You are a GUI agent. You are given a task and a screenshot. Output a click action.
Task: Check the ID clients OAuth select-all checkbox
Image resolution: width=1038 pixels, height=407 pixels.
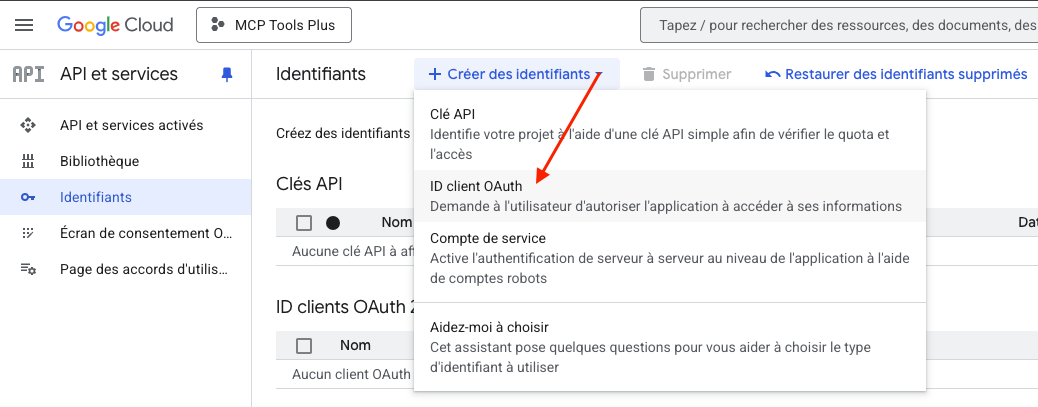[304, 346]
